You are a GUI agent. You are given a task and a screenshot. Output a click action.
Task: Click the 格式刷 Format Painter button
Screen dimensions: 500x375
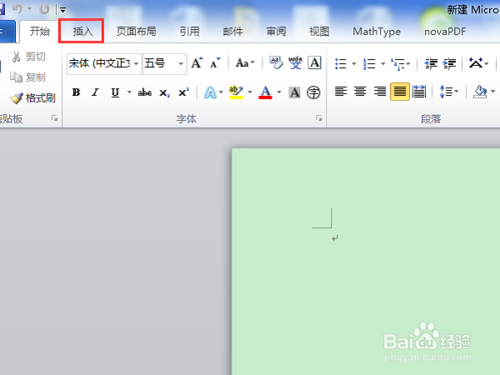[x=33, y=98]
